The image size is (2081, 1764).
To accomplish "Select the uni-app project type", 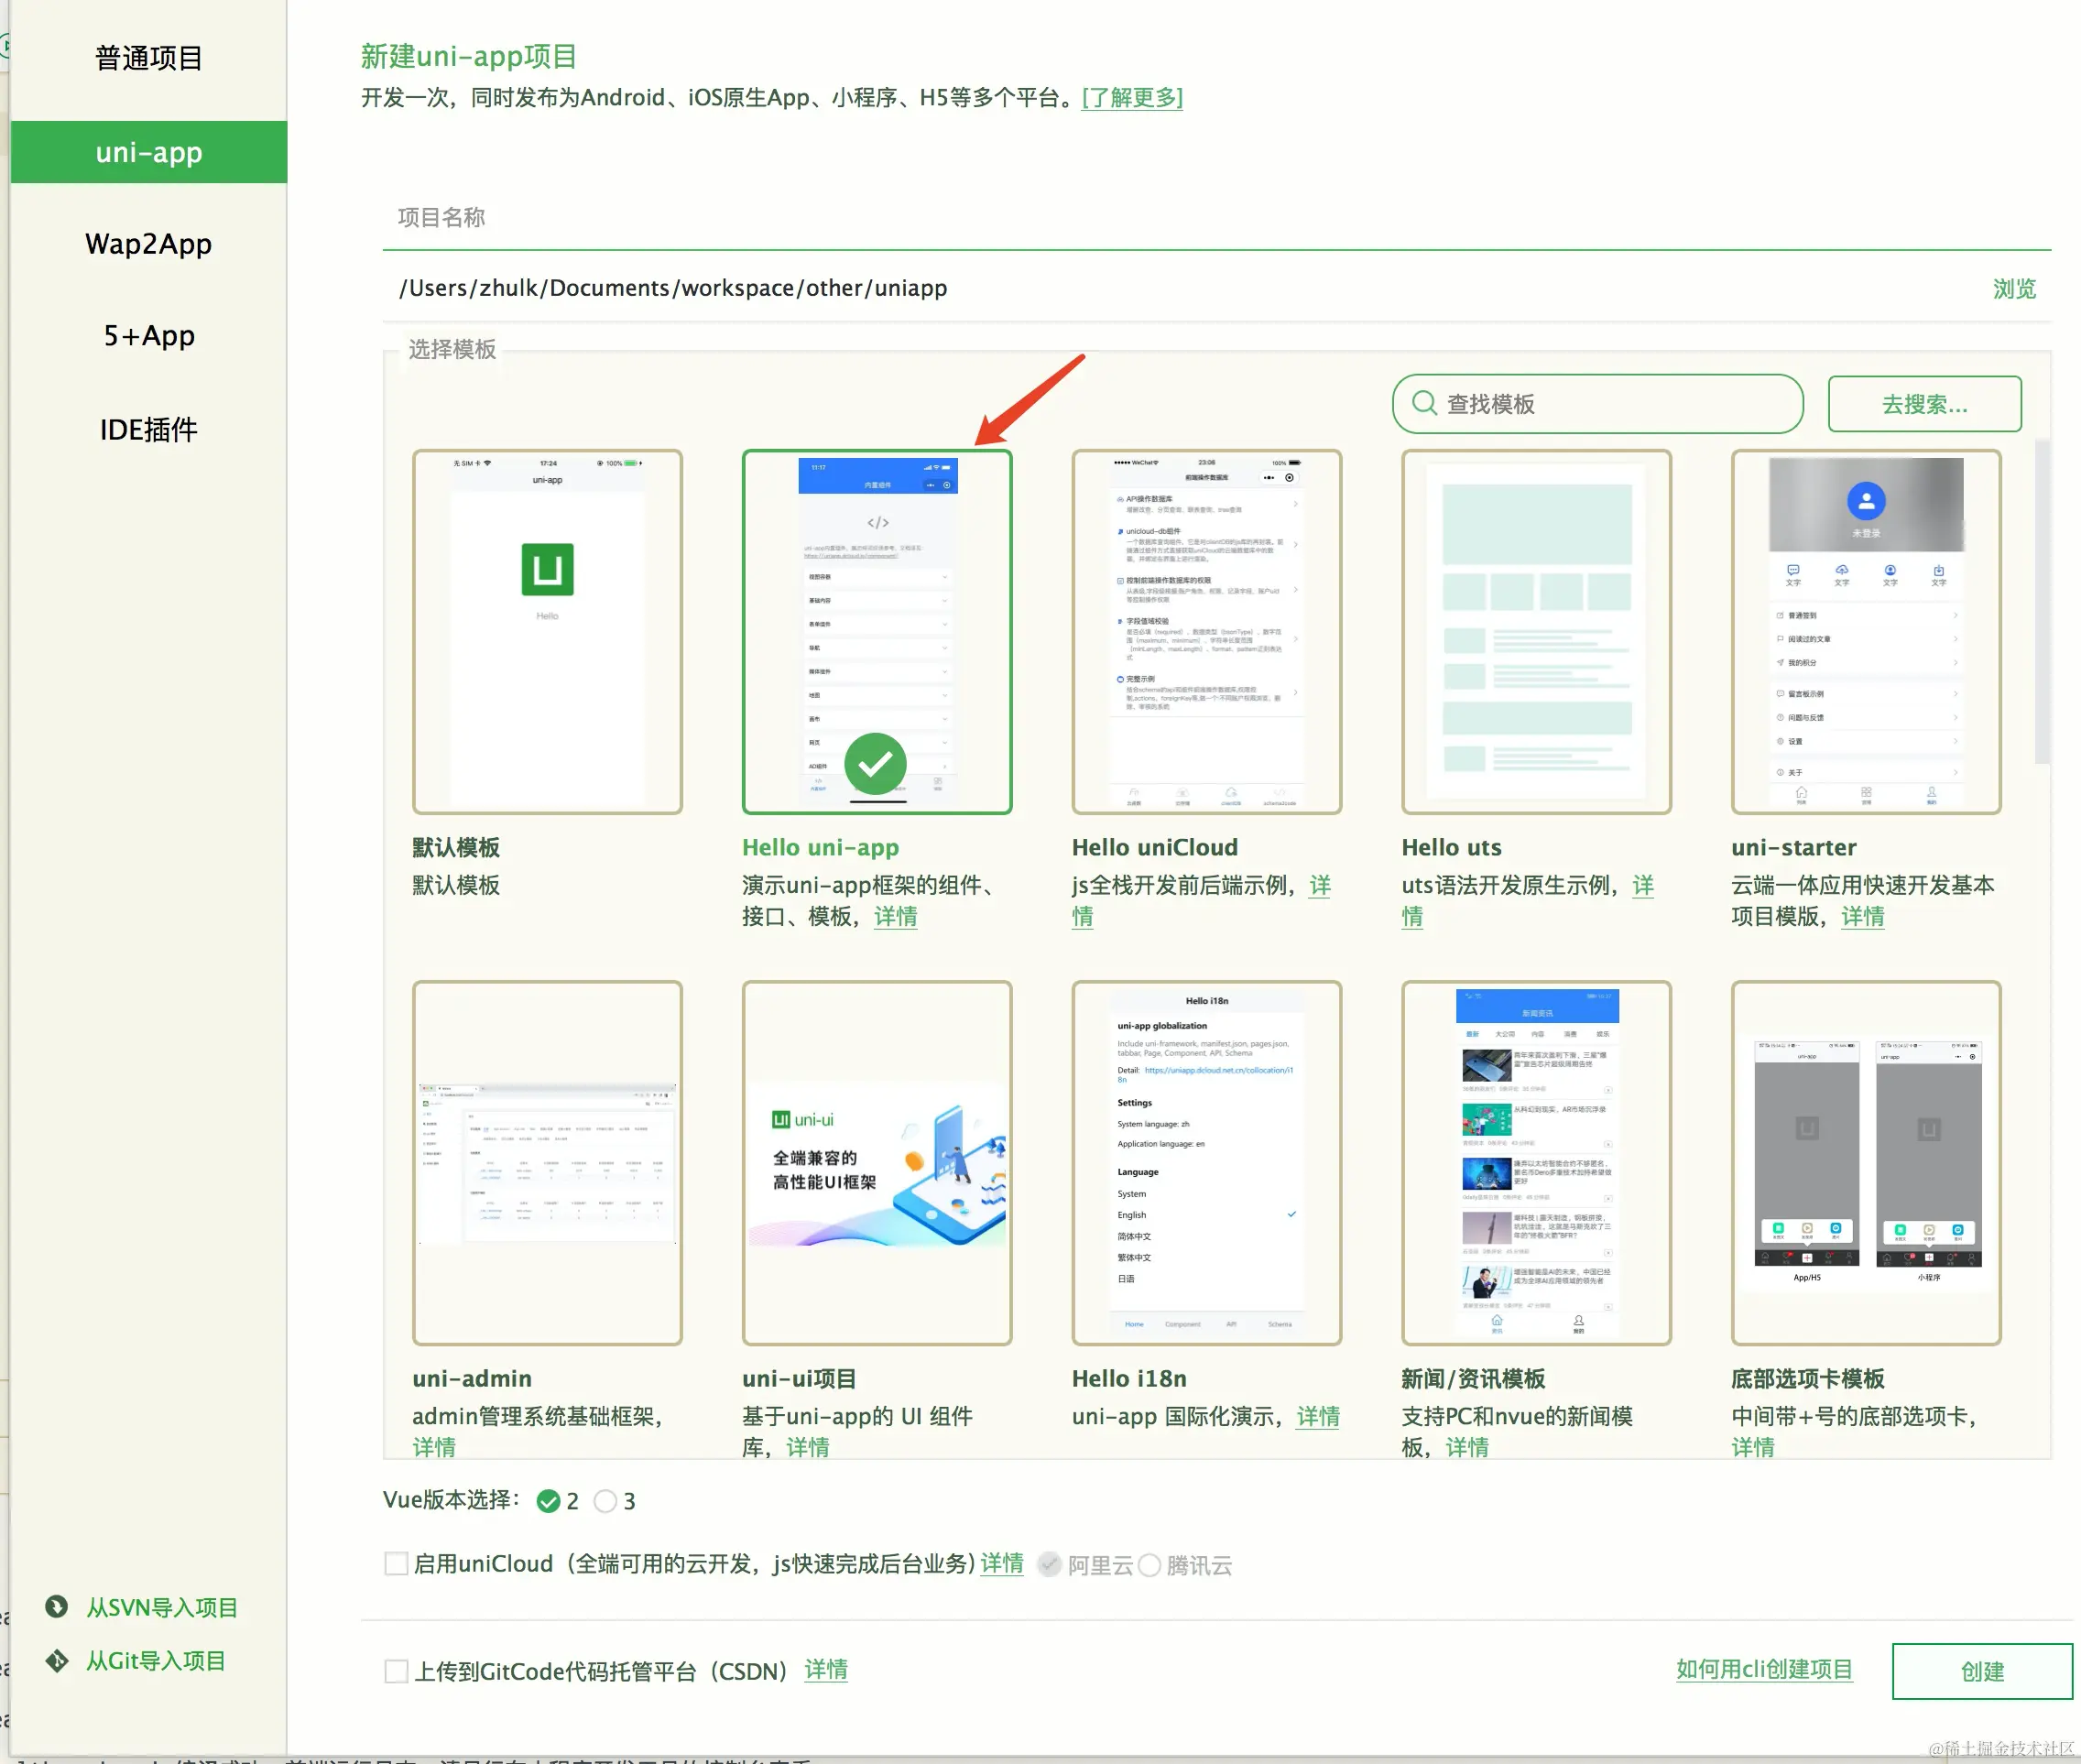I will (149, 152).
